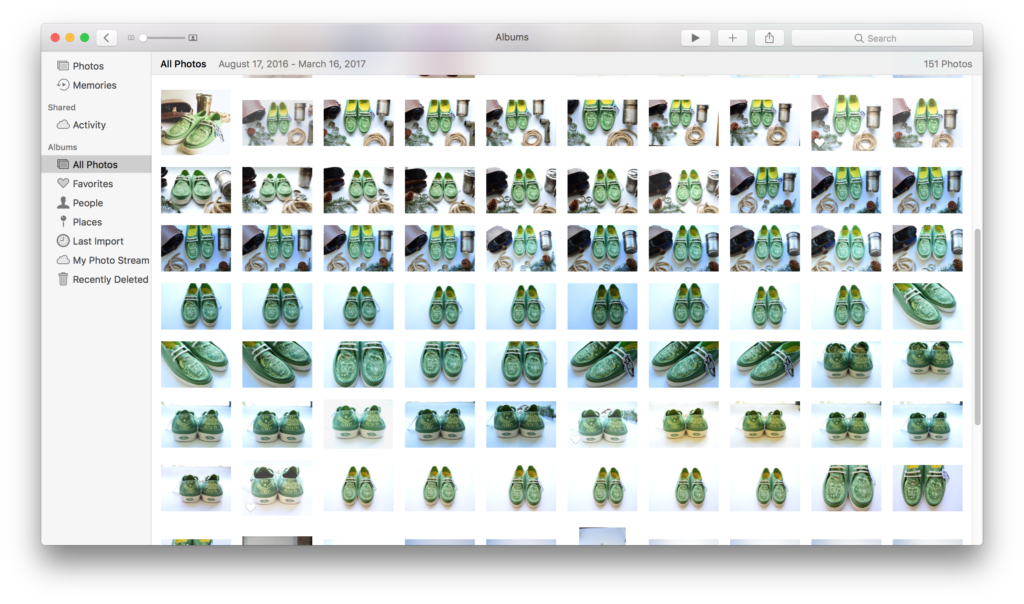Open Memories in the sidebar
The image size is (1024, 604).
click(x=94, y=85)
